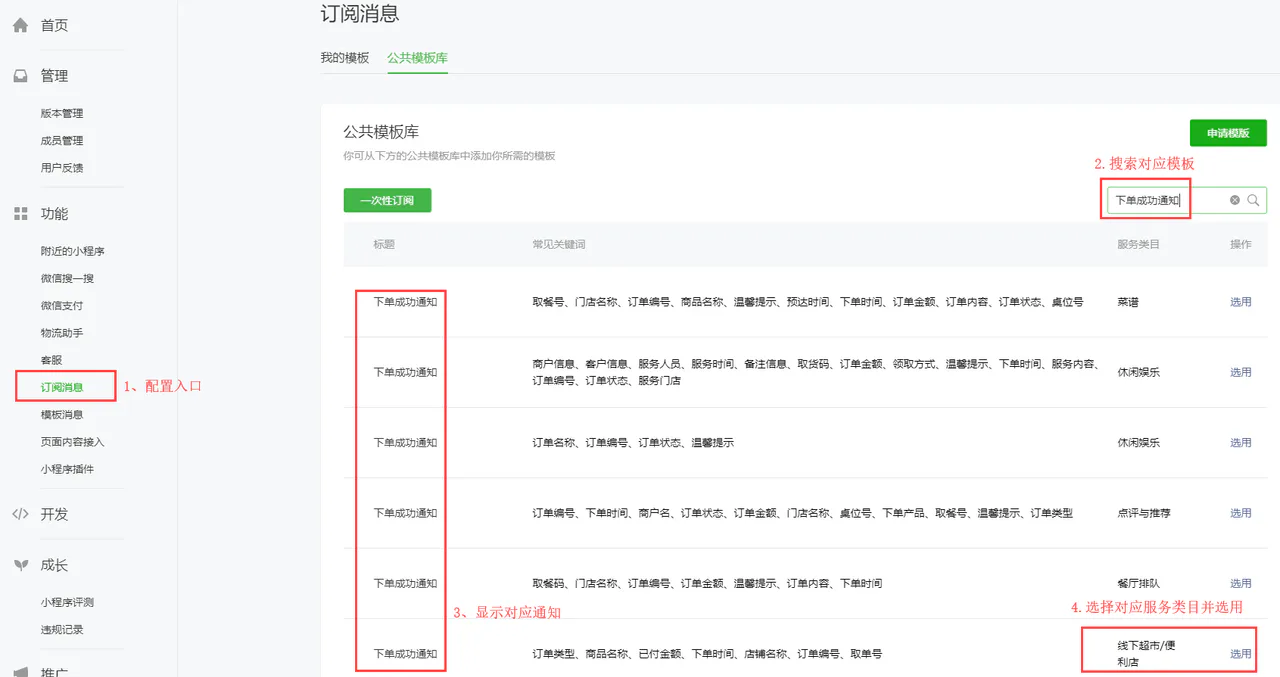This screenshot has width=1280, height=677.
Task: Click the 一次性订阅 button
Action: (x=387, y=200)
